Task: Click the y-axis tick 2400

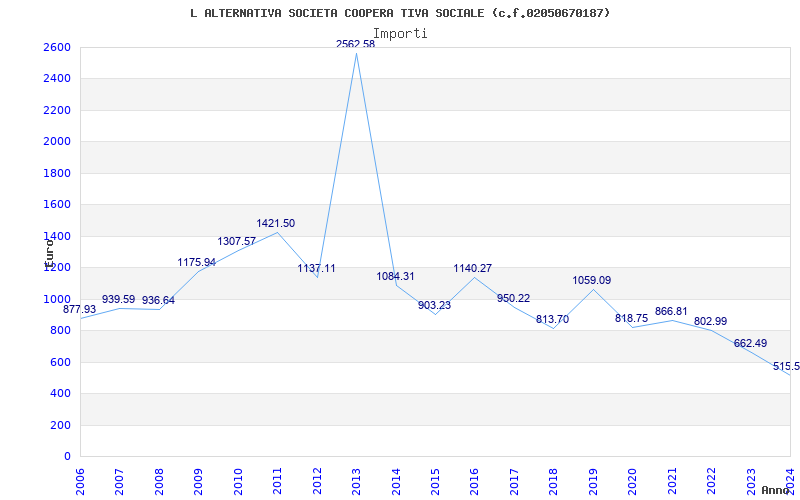Action: click(x=57, y=79)
